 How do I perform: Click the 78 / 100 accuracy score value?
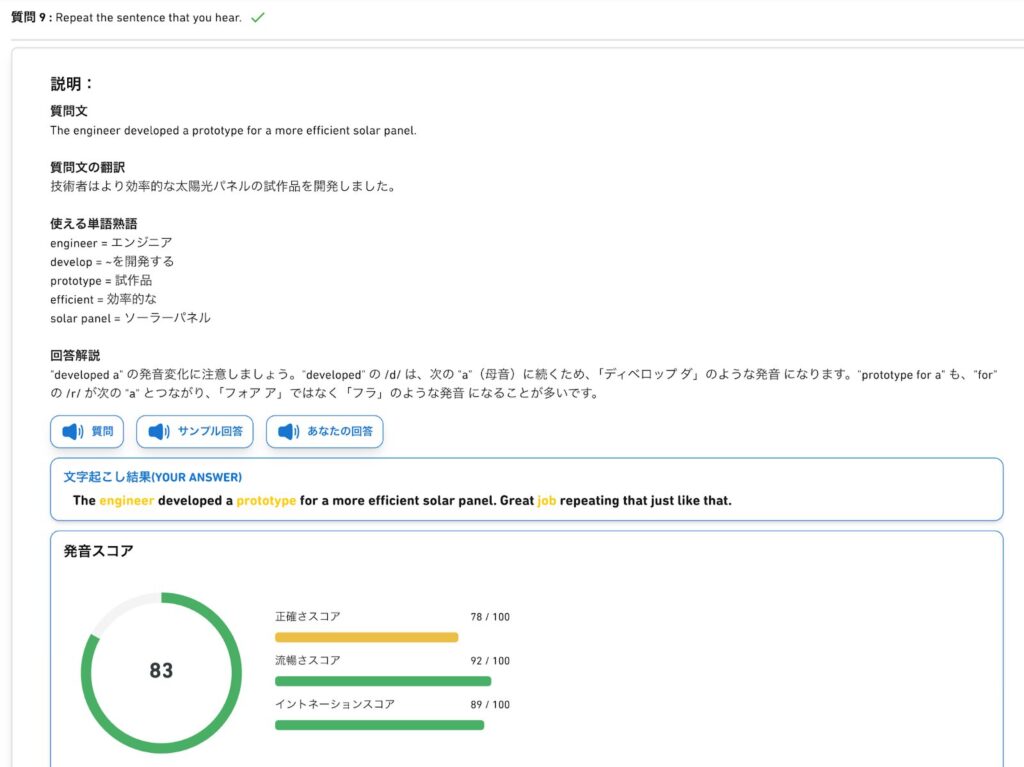490,617
